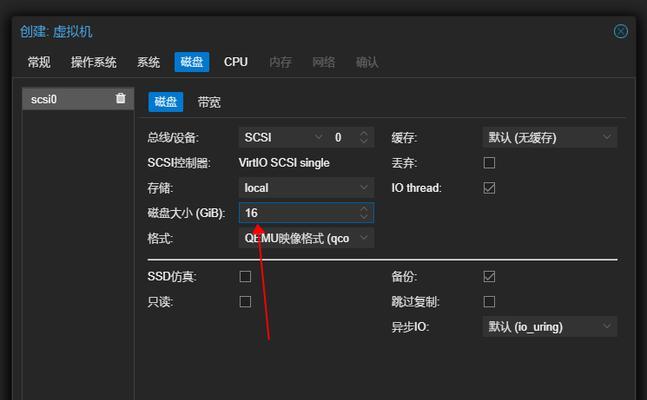Viewport: 647px width, 400px height.
Task: Toggle the 备份 checkbox
Action: (489, 277)
